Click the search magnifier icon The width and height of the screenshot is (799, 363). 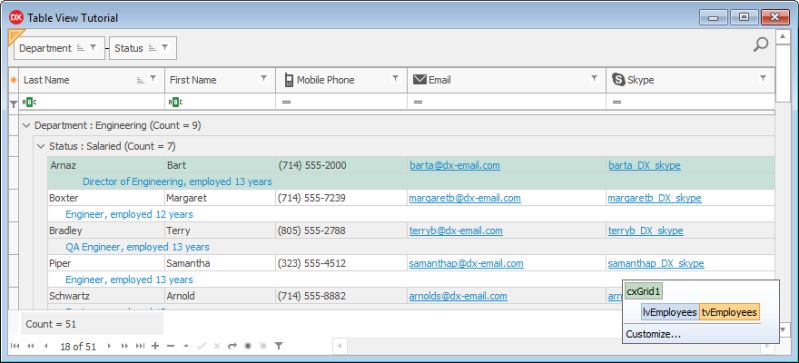coord(760,45)
